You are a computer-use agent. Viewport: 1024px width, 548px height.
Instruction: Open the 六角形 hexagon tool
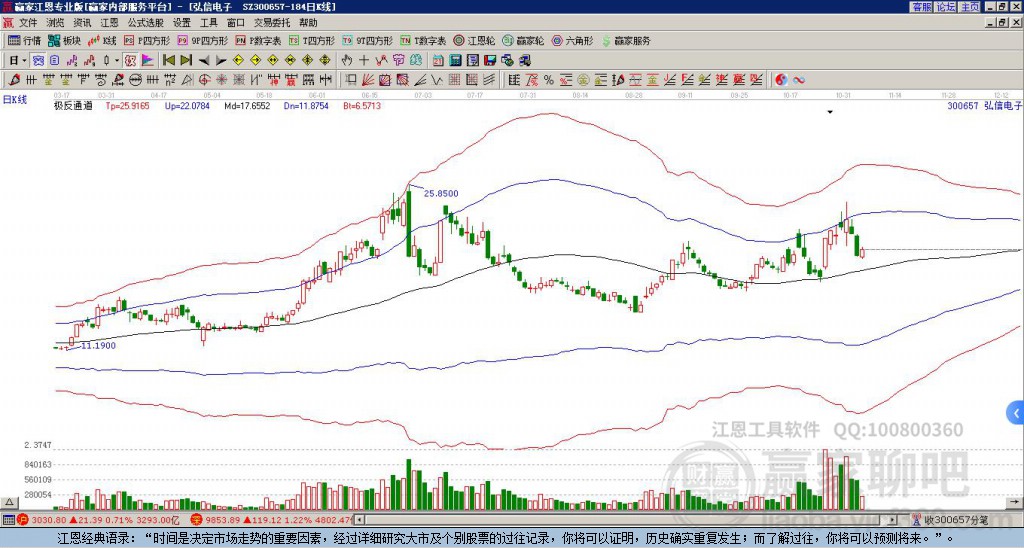572,40
